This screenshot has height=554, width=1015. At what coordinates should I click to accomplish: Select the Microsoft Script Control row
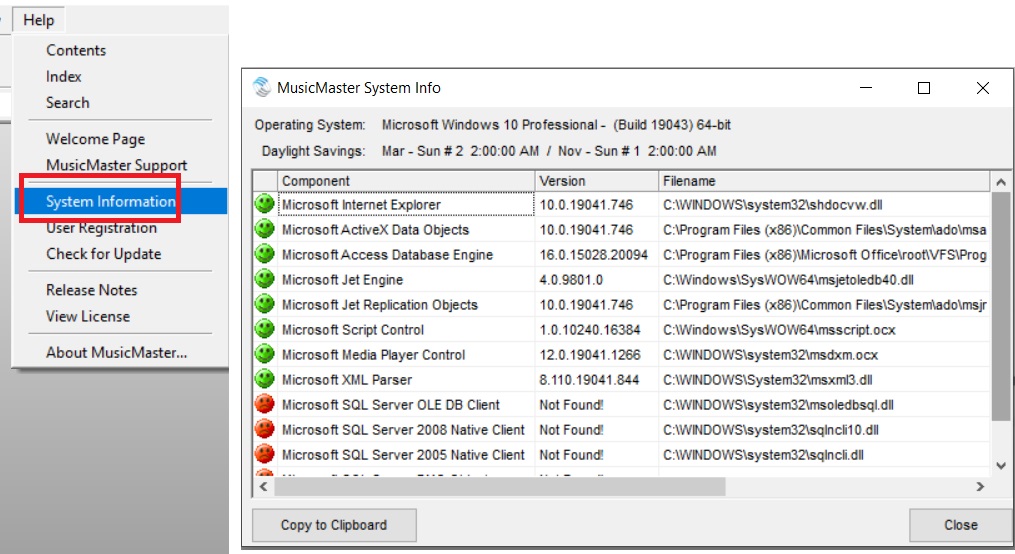621,329
